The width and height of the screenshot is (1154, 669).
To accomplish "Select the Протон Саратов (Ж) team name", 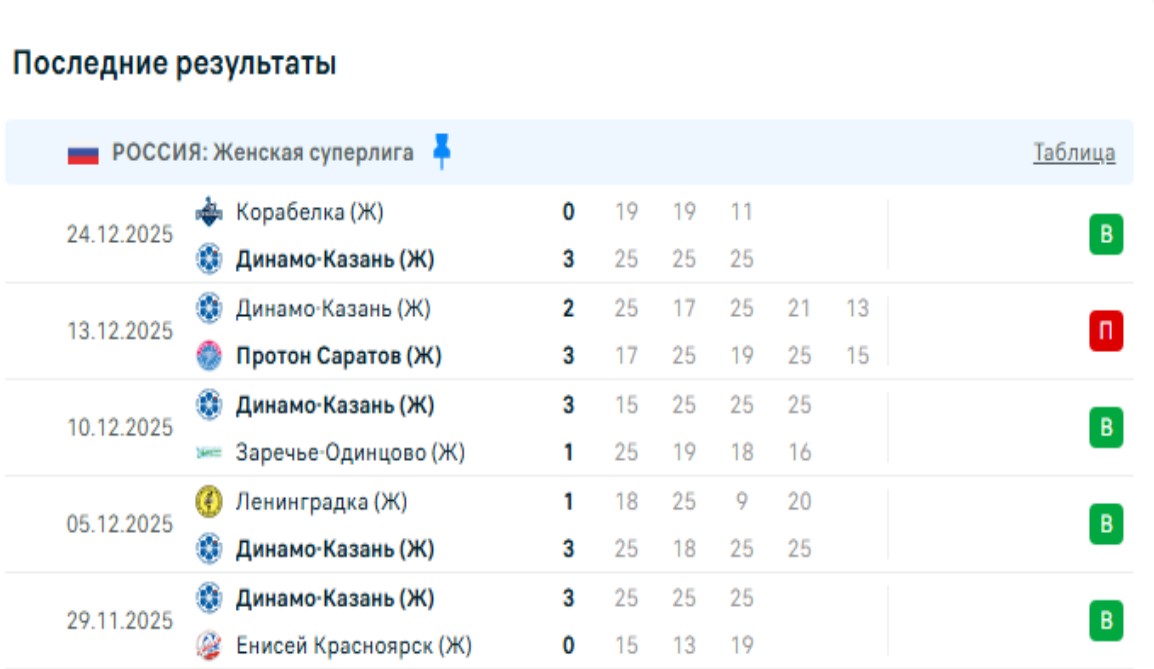I will [x=338, y=356].
